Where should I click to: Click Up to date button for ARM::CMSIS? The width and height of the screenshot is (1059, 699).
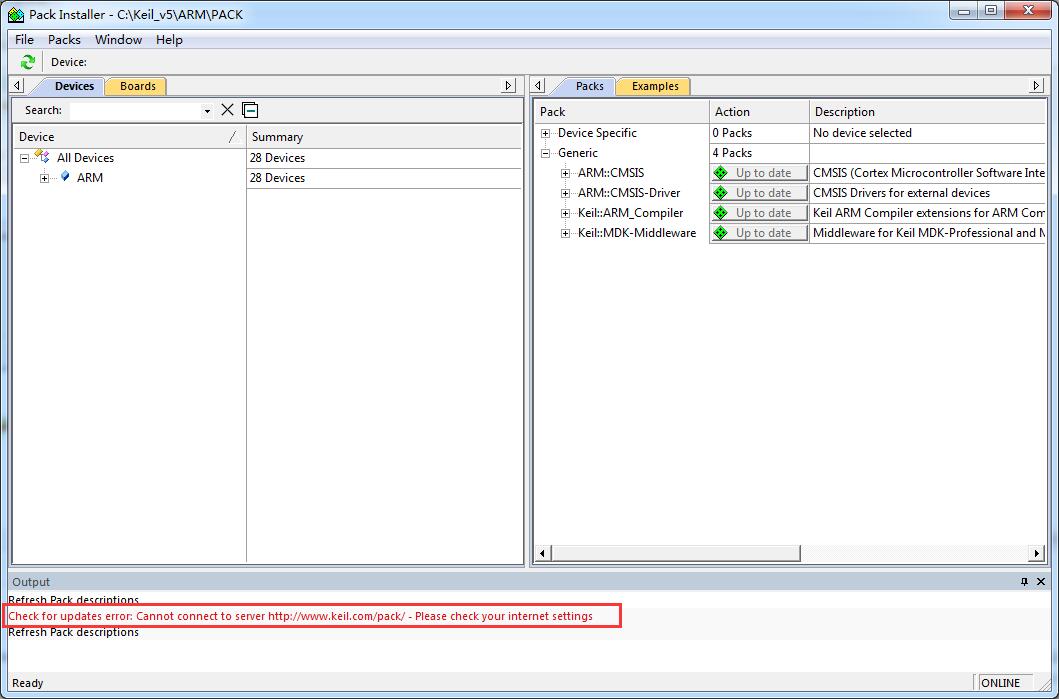(x=760, y=173)
